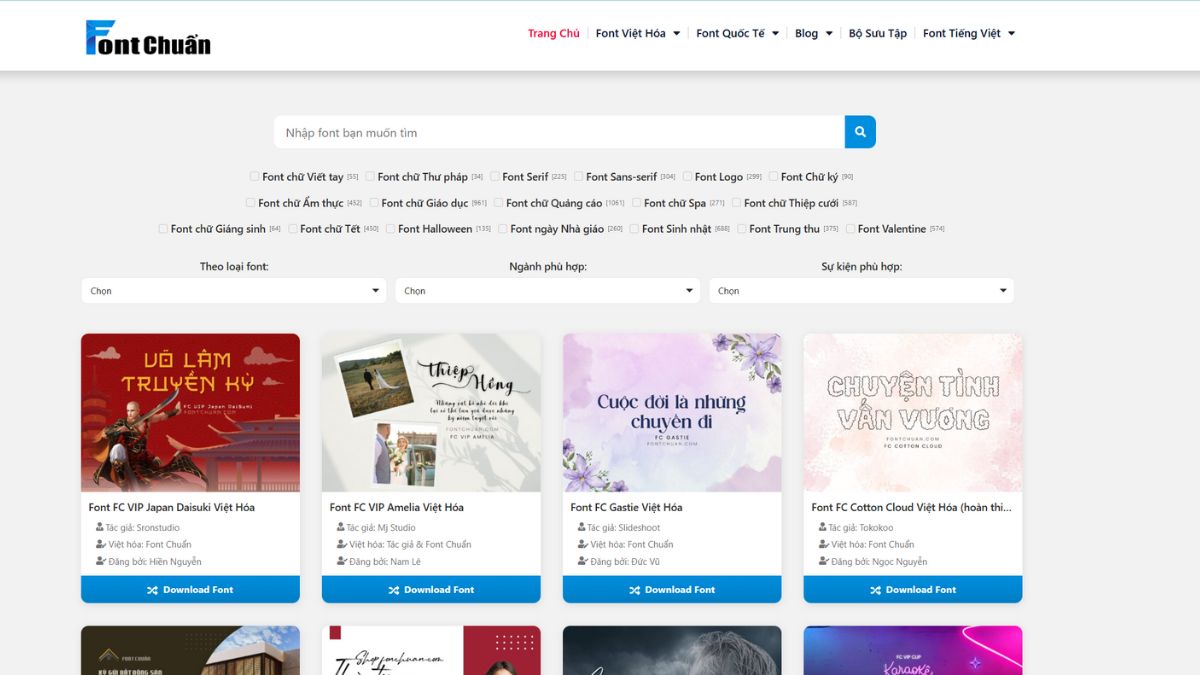Open Font FC Gastie Việt Hóa title
This screenshot has height=675, width=1200.
point(627,507)
